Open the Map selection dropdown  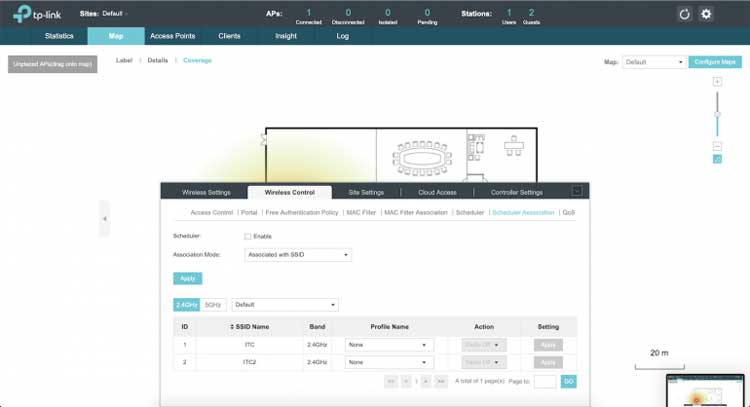point(652,62)
